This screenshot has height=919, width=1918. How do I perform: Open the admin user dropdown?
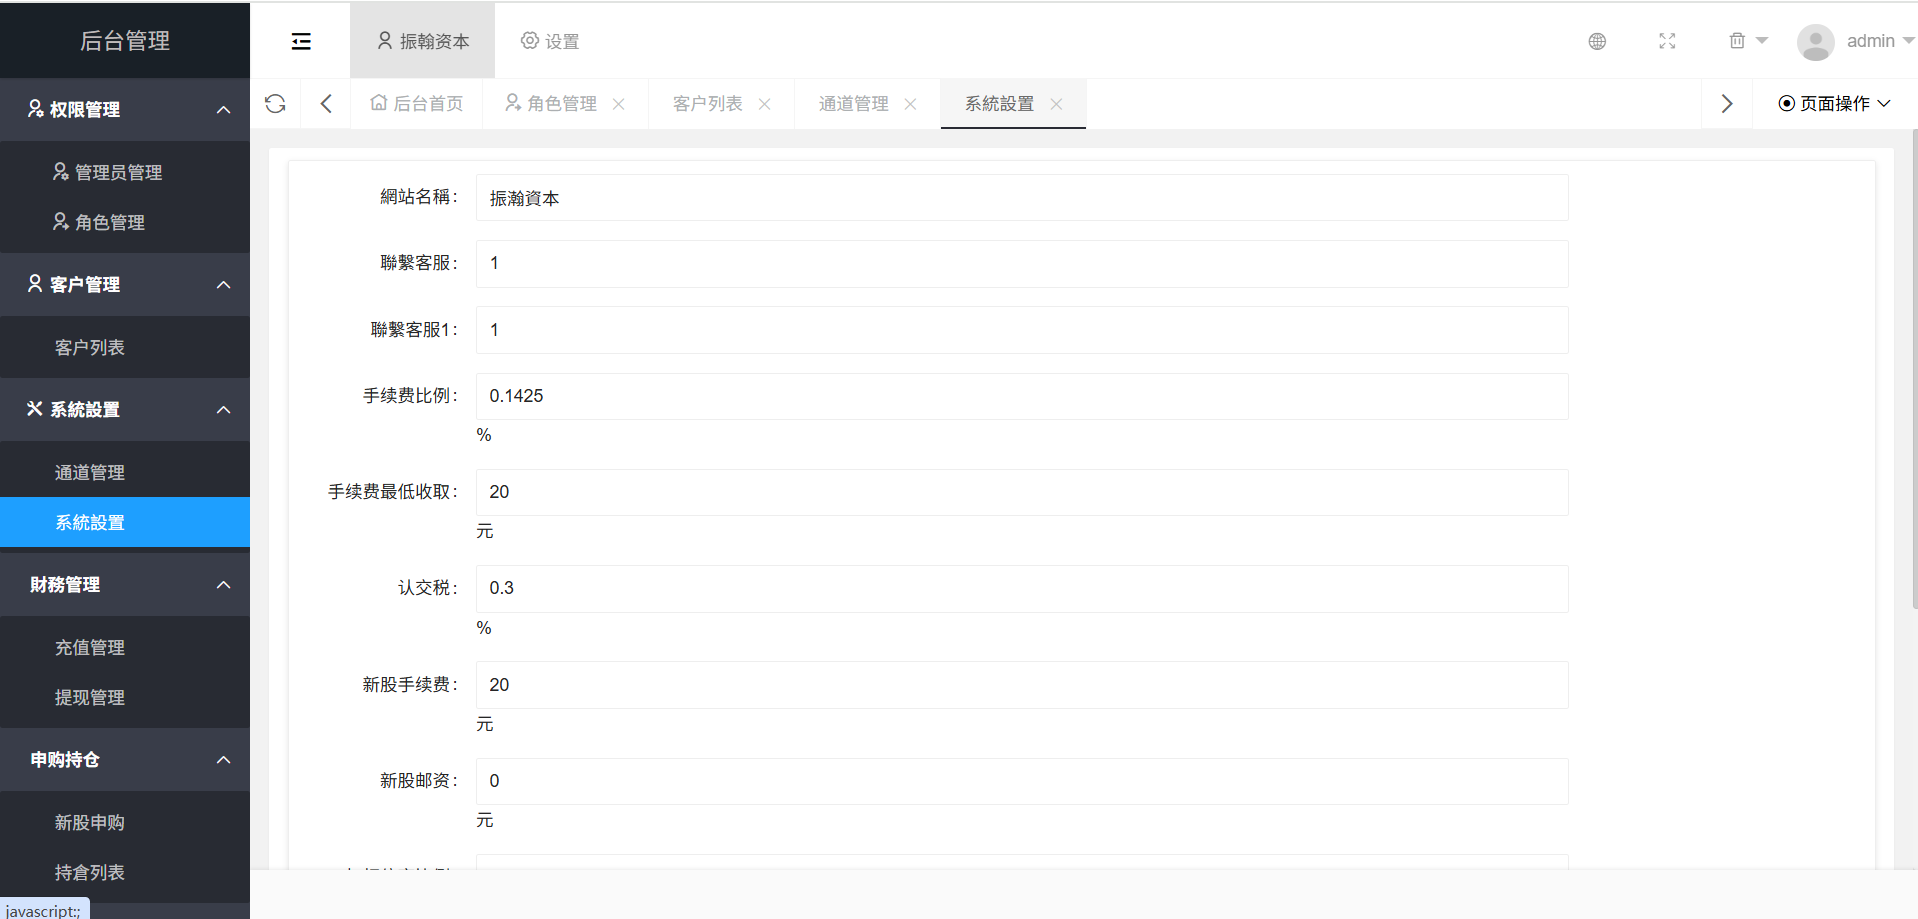click(1880, 41)
